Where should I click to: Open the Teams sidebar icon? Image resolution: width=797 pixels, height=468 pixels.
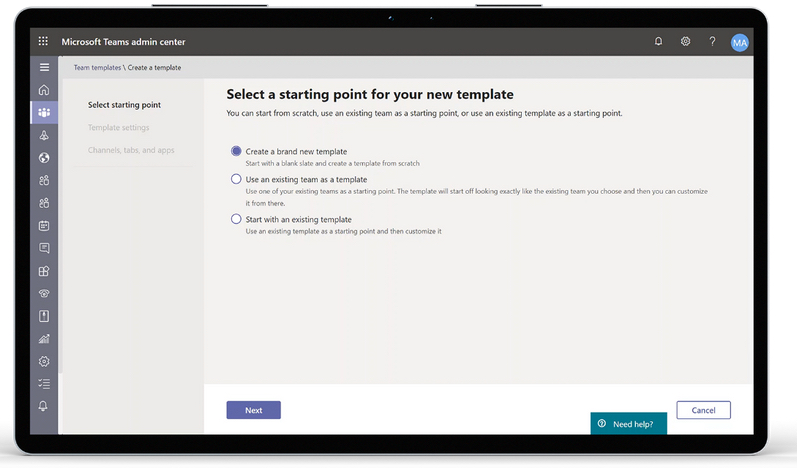[44, 112]
